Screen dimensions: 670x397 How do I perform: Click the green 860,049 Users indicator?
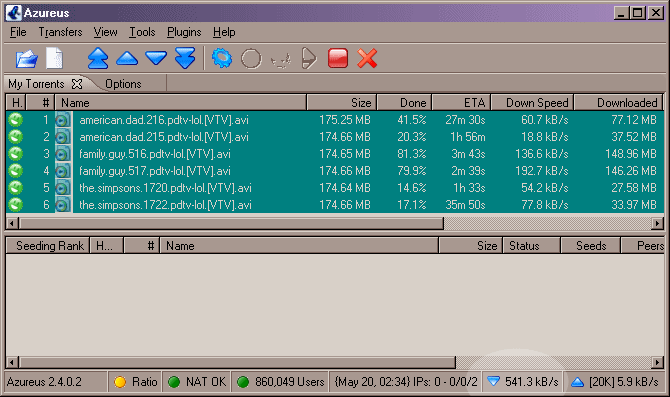[280, 382]
